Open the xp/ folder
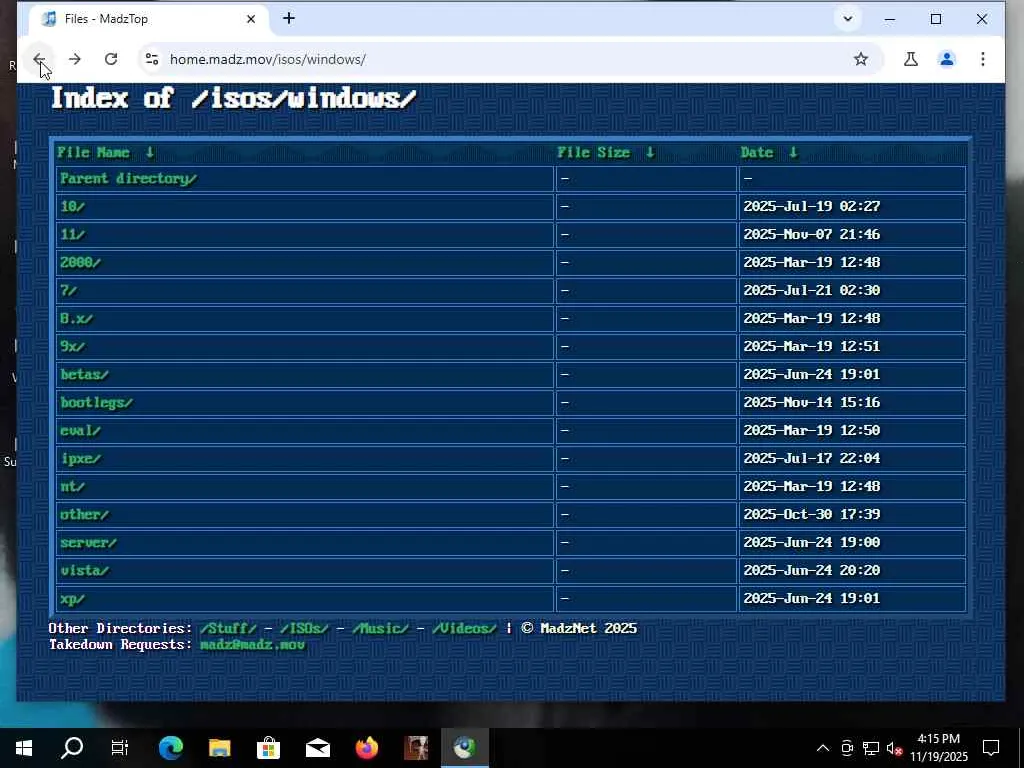1024x768 pixels. 72,600
